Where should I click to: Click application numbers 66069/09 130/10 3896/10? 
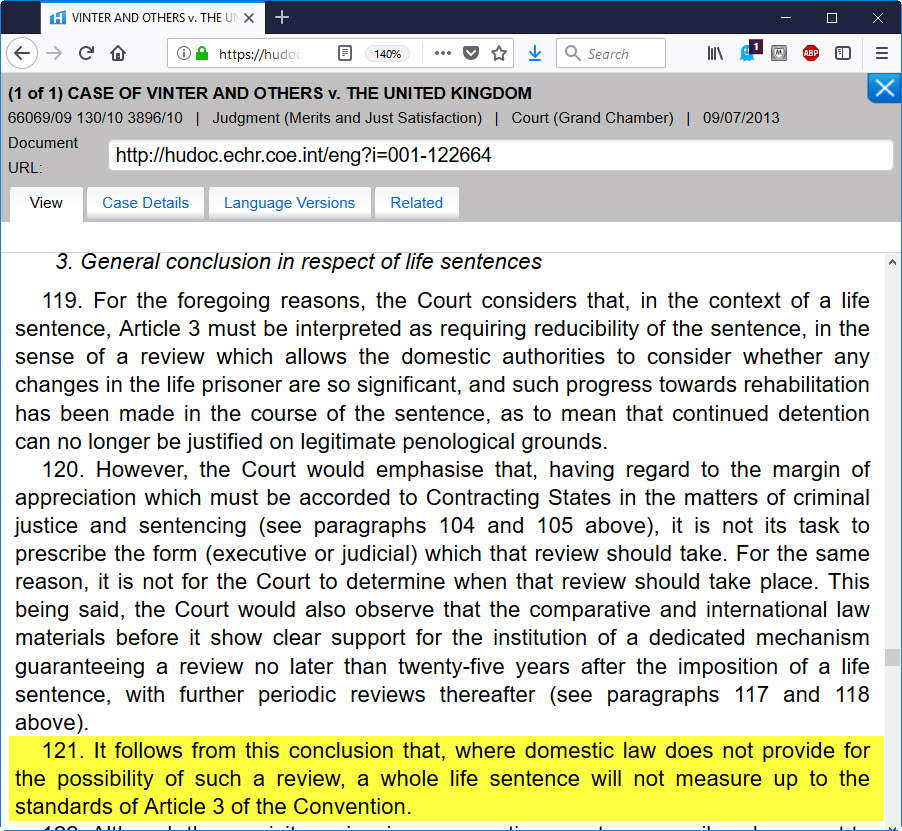point(95,118)
